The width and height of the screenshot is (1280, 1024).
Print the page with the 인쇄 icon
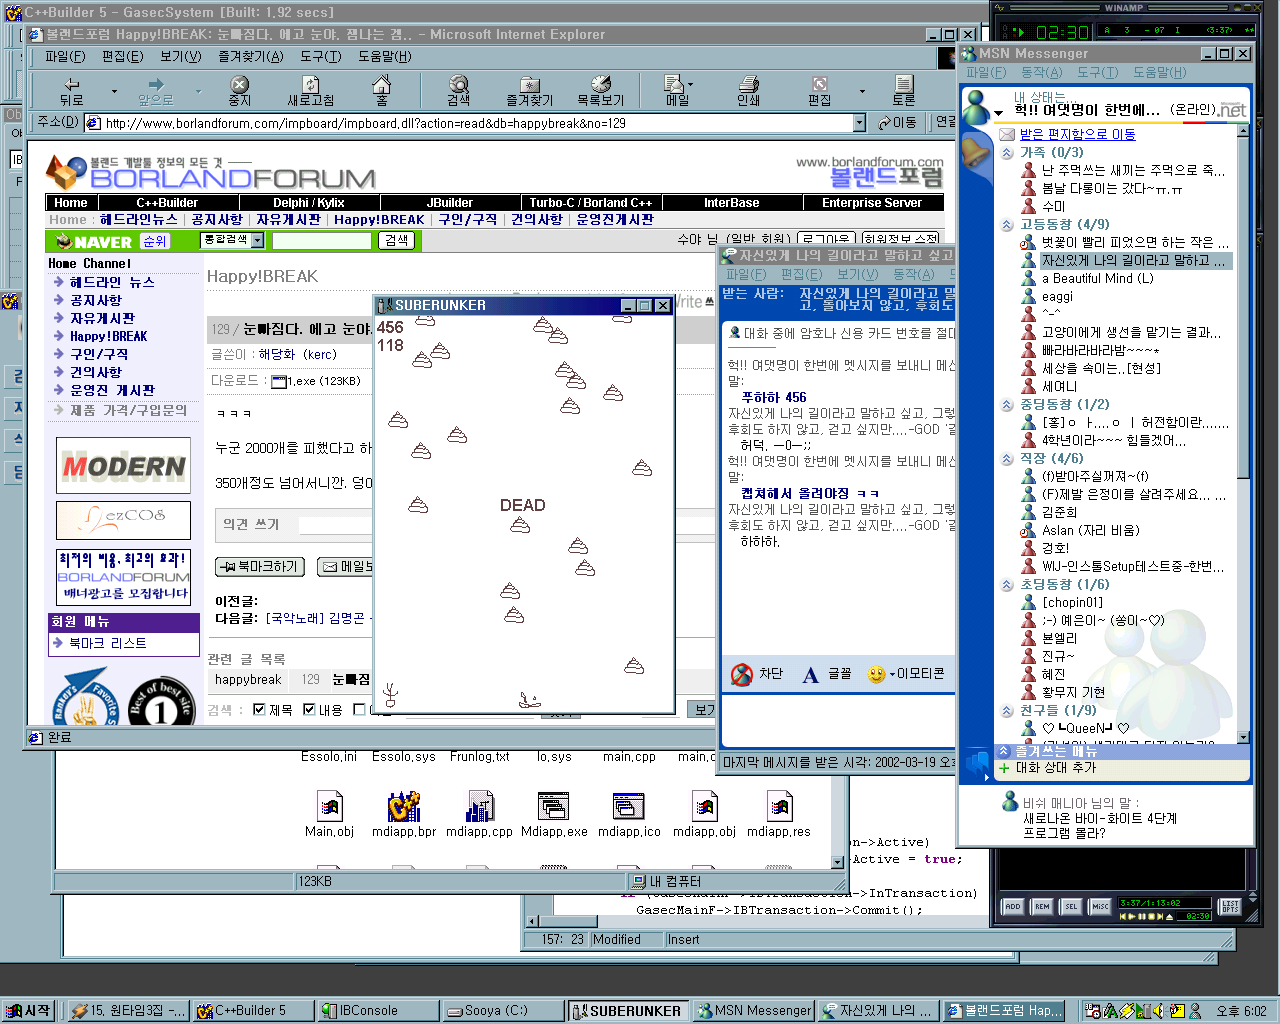click(x=748, y=90)
